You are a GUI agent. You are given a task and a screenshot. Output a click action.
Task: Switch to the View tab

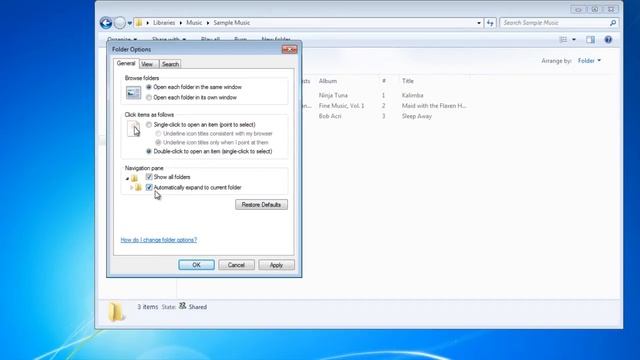point(147,64)
